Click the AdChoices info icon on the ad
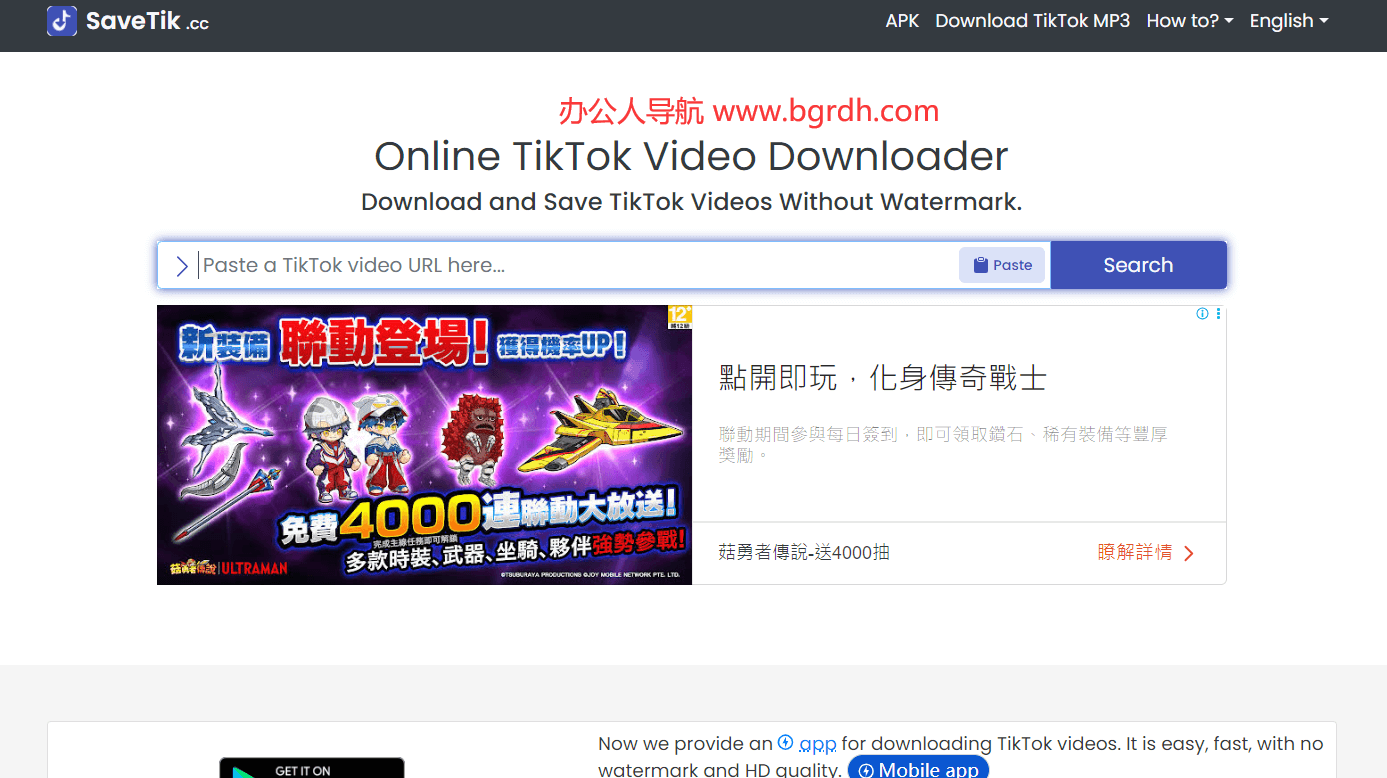This screenshot has height=778, width=1387. click(1202, 313)
